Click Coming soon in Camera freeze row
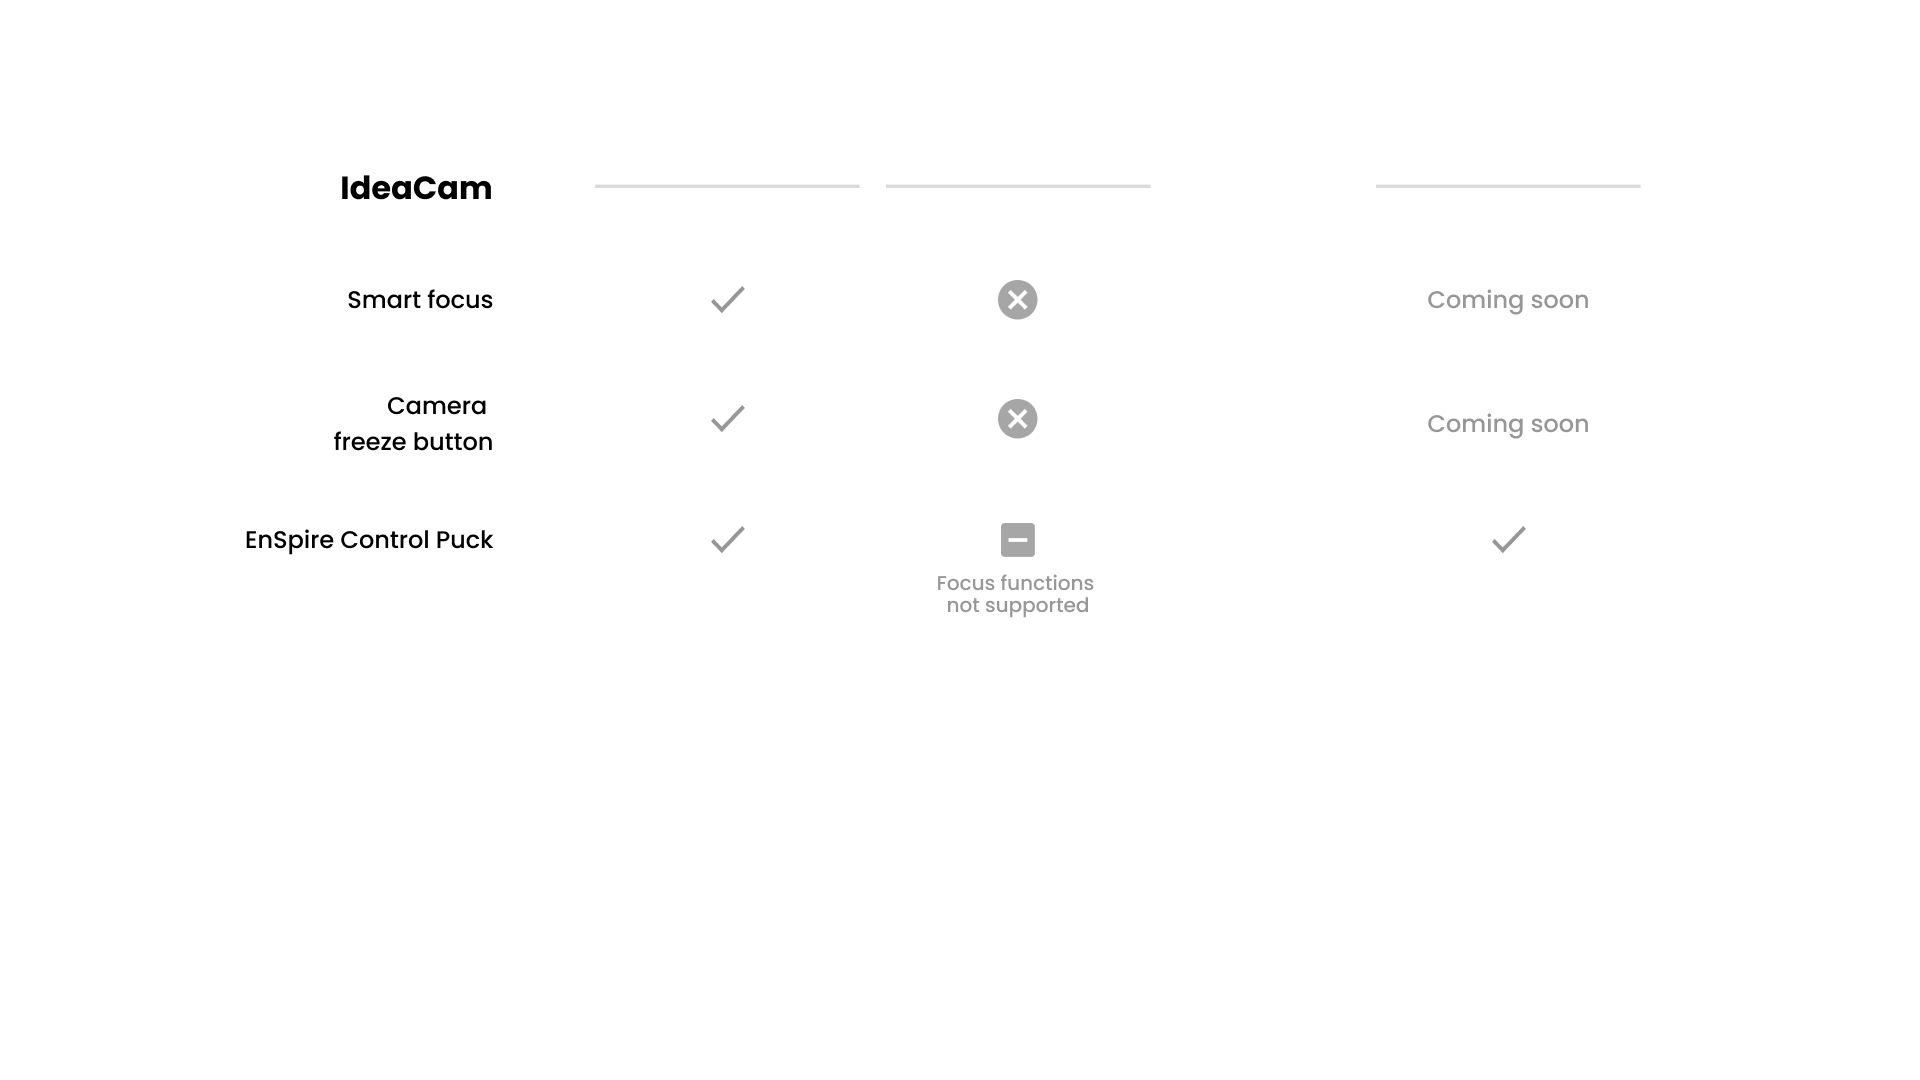Screen dimensions: 1920x1080 [x=1508, y=424]
